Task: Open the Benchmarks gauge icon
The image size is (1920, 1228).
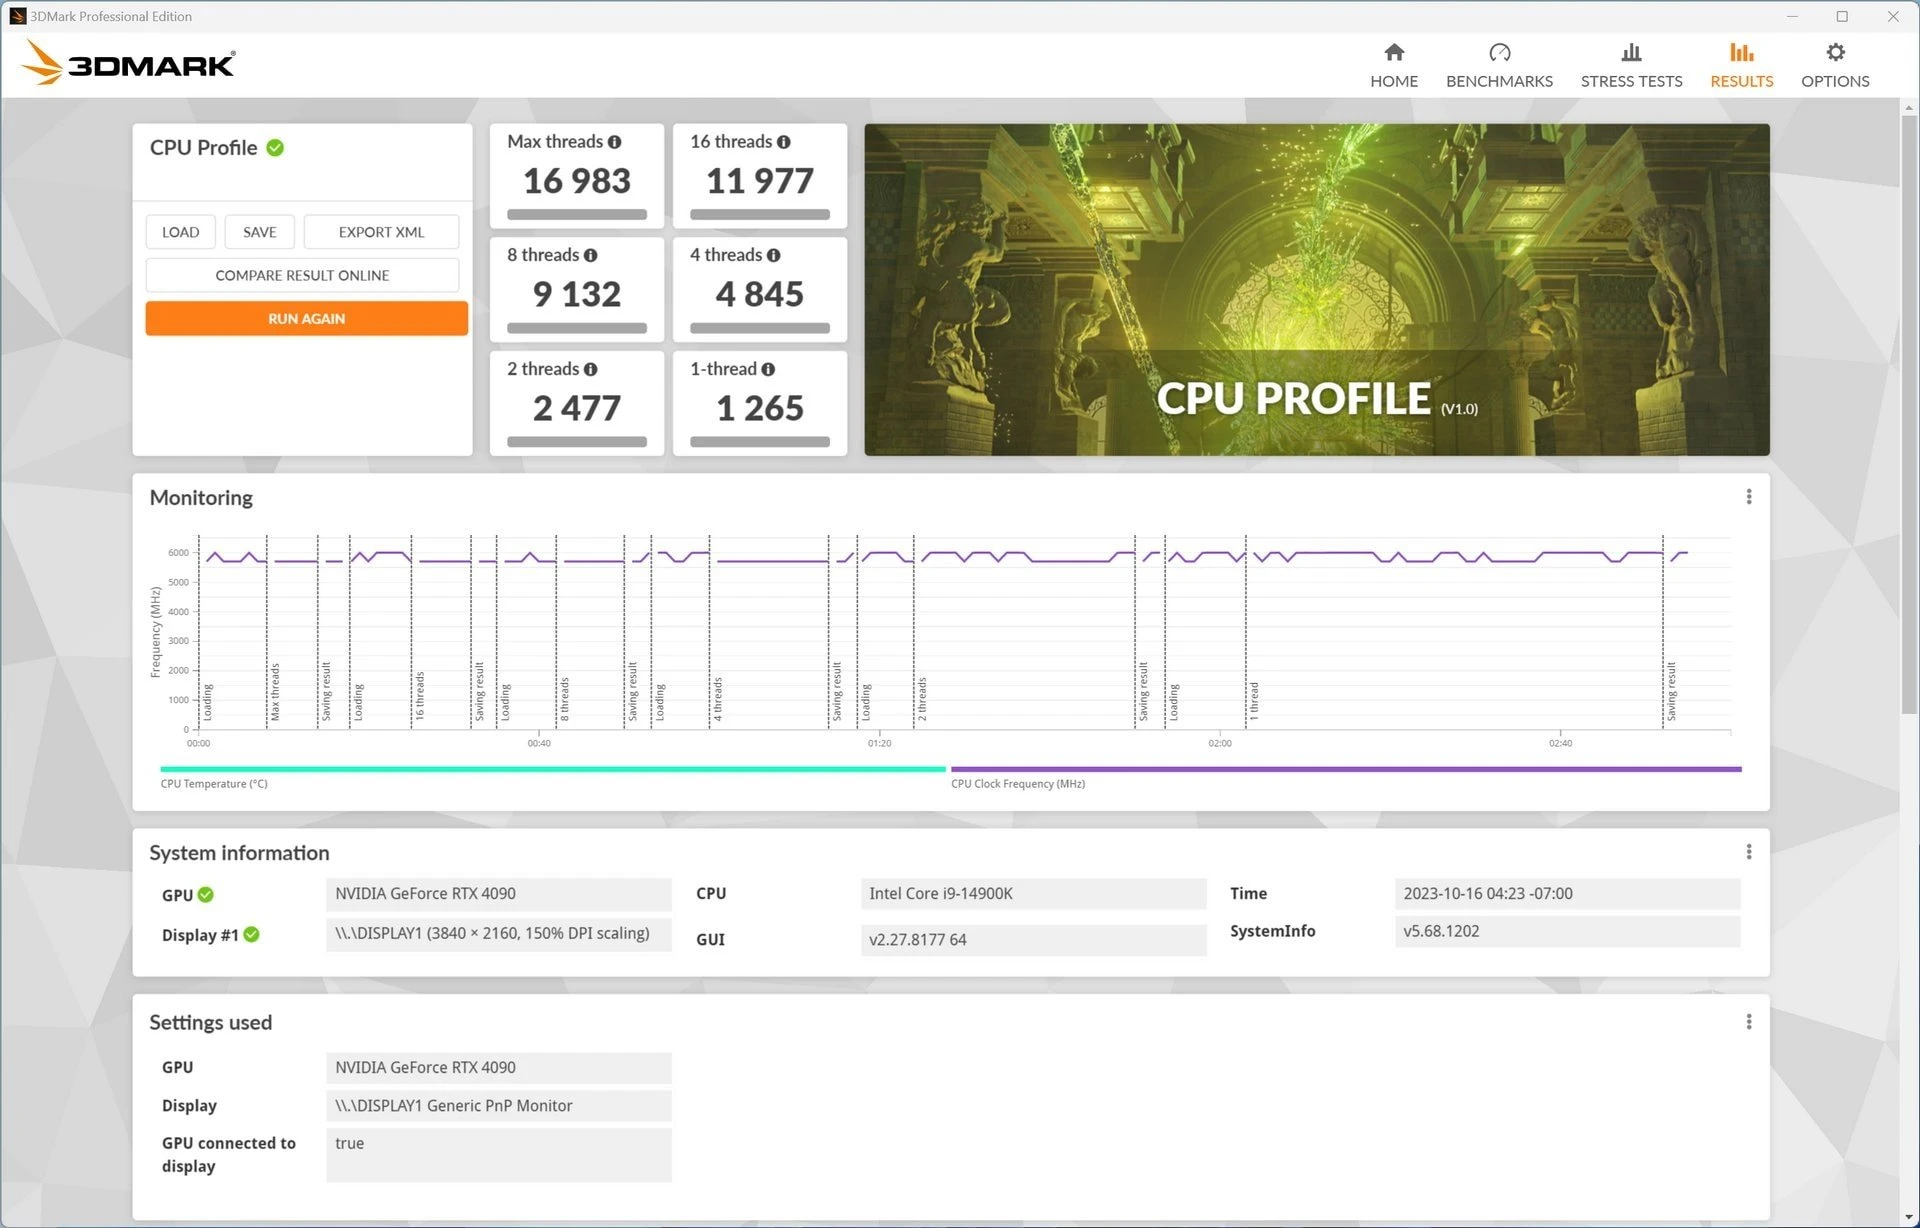Action: click(1499, 52)
